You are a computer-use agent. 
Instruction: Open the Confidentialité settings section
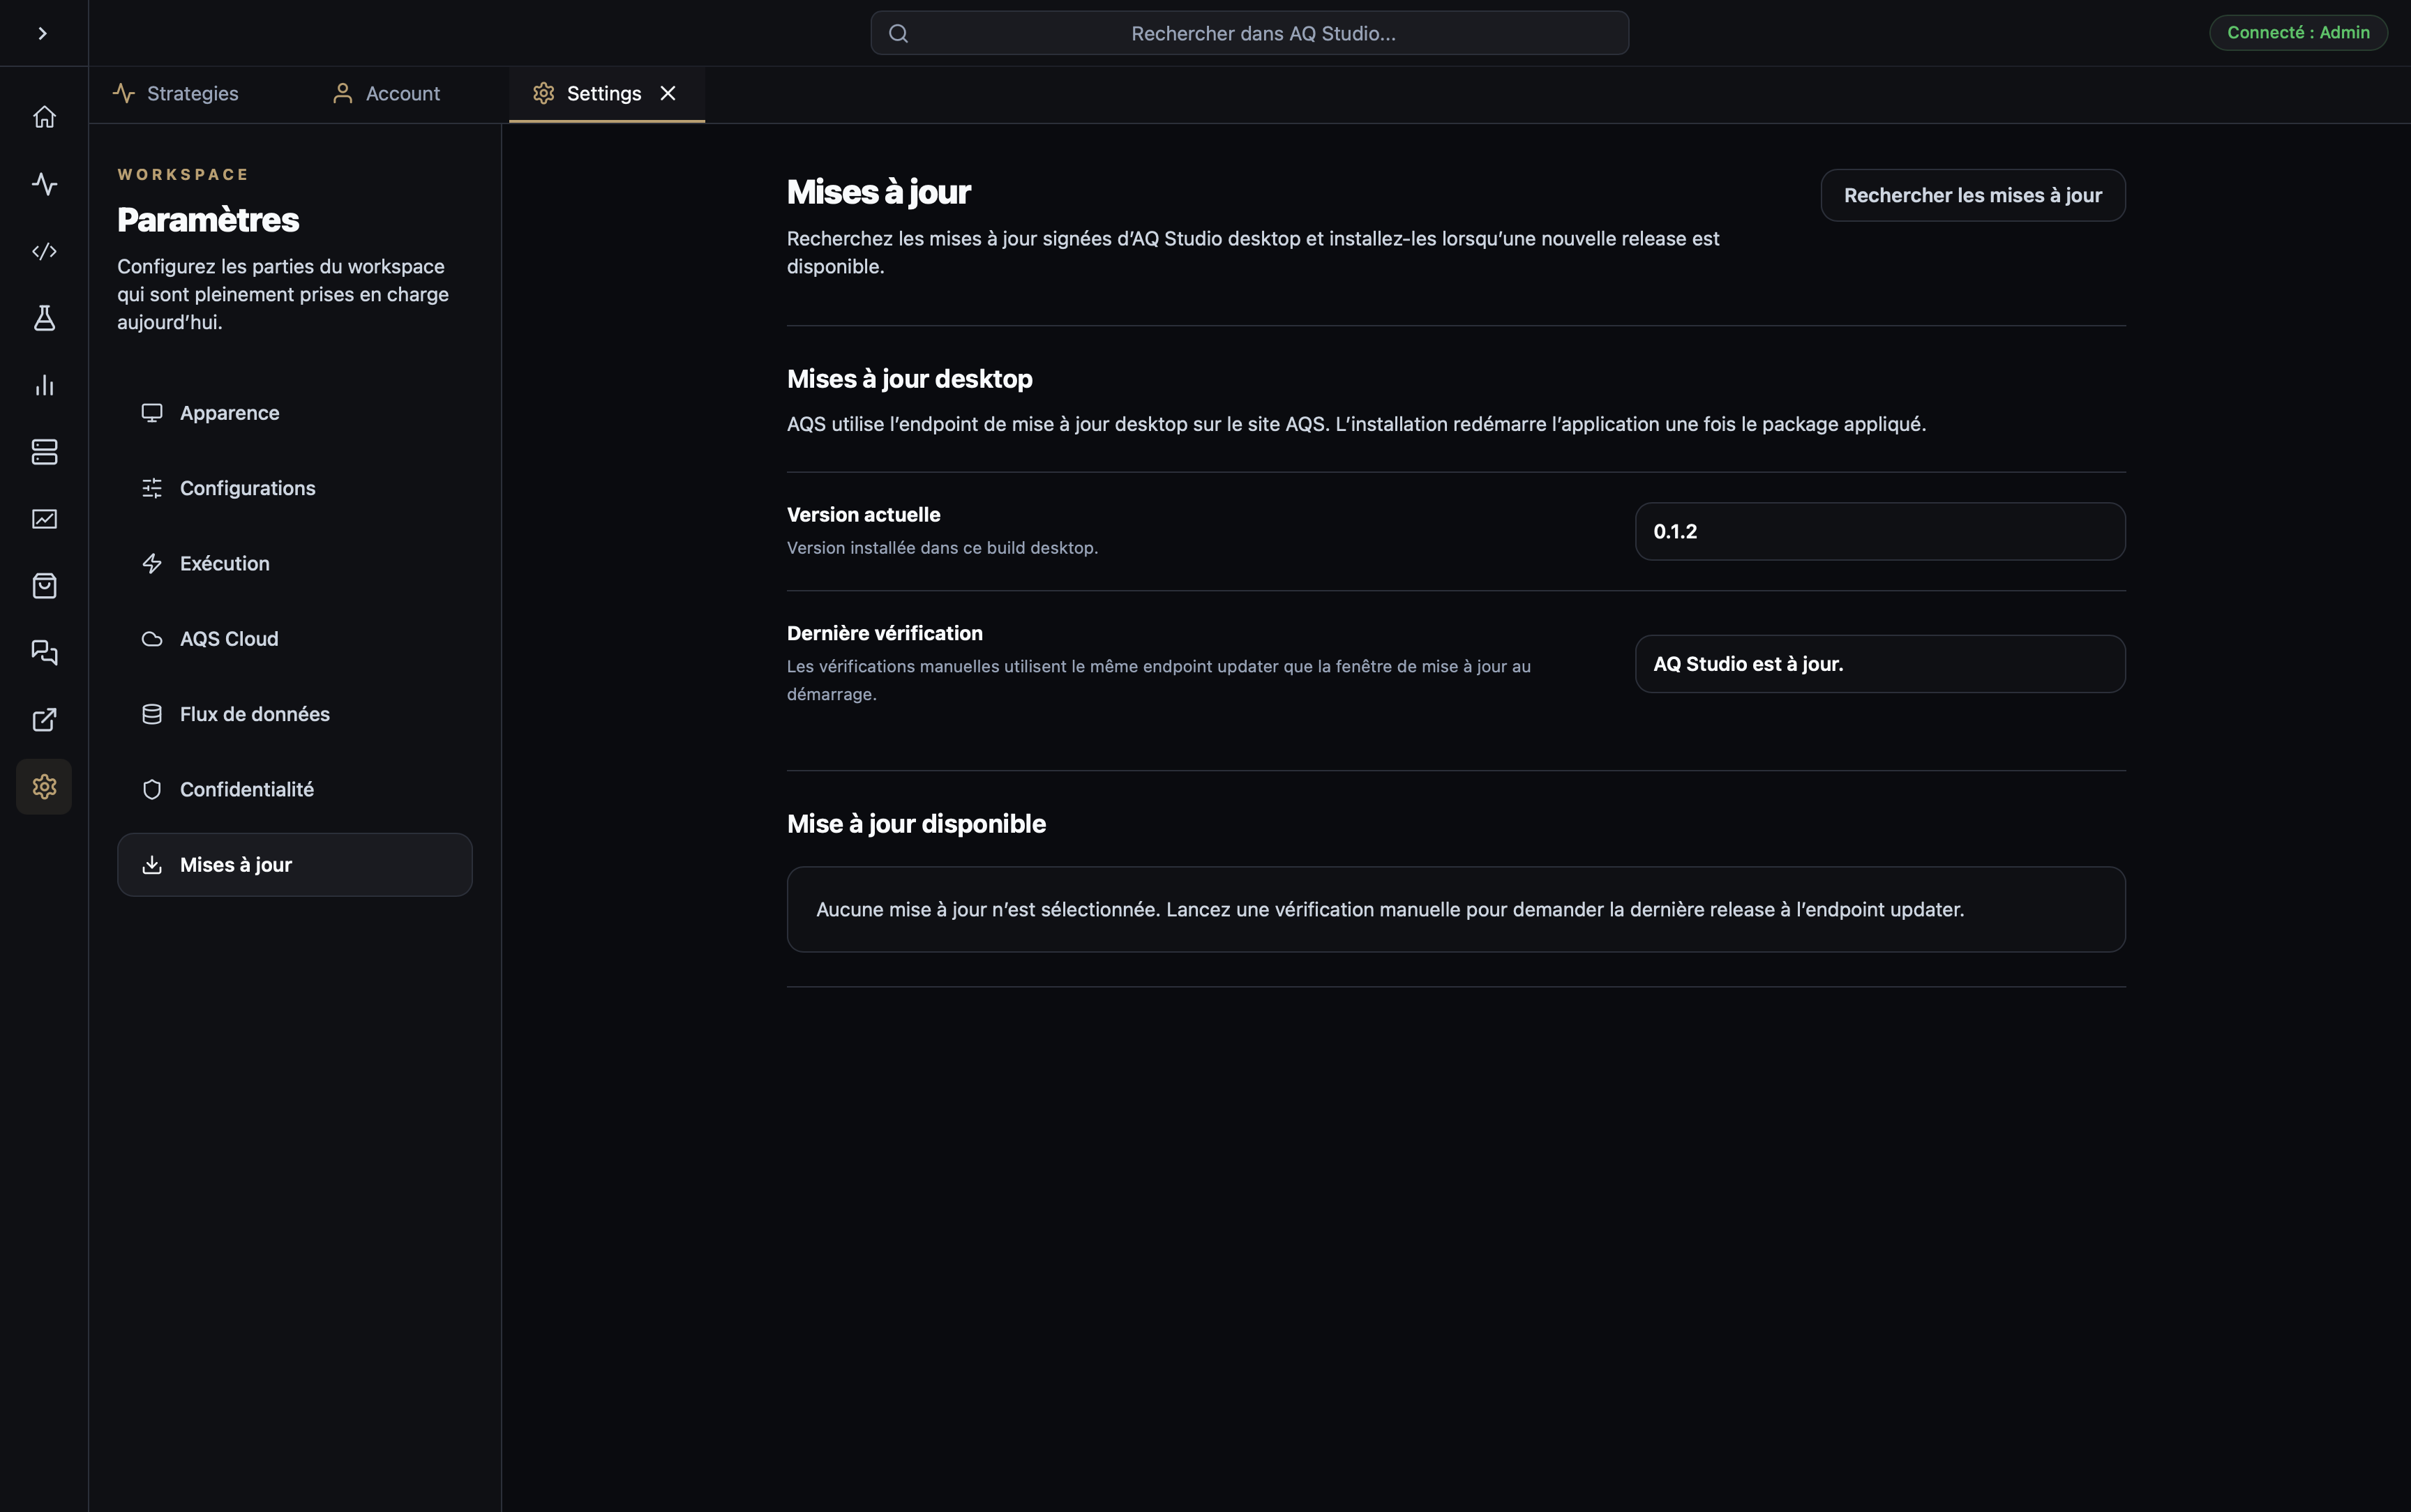(x=294, y=789)
